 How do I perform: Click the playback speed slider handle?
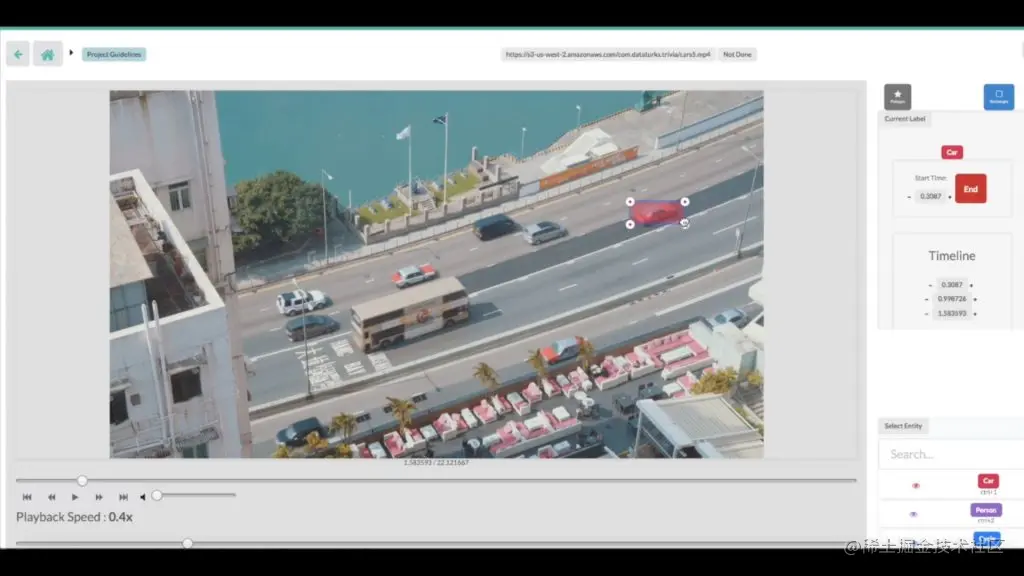tap(187, 543)
